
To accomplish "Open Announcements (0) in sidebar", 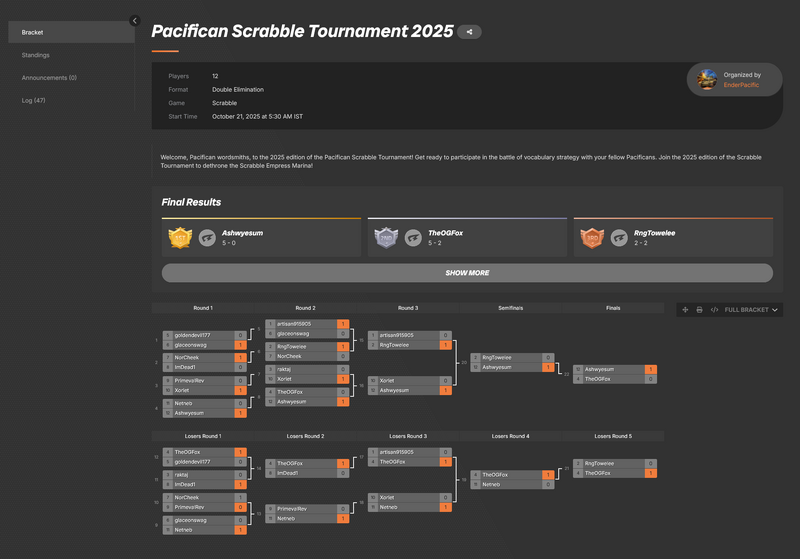I will [49, 77].
